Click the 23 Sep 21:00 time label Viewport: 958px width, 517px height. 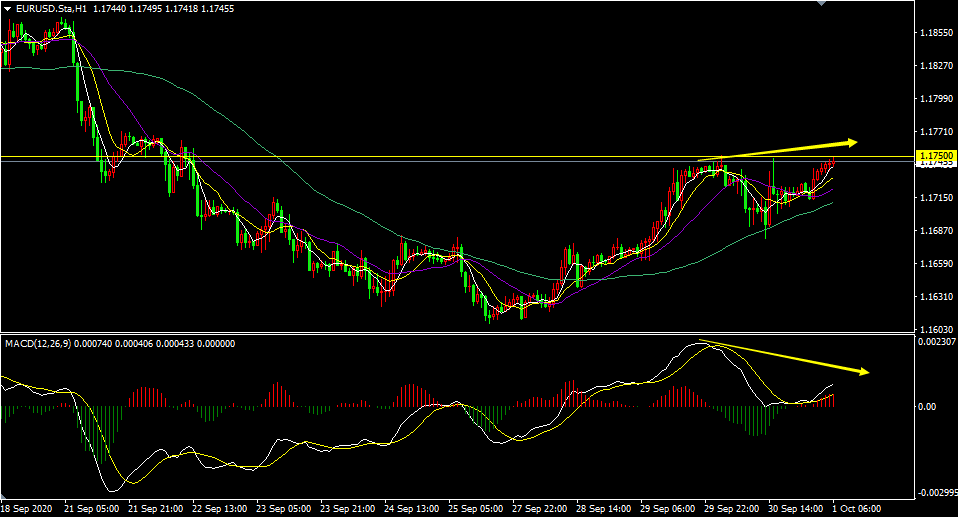tap(348, 508)
